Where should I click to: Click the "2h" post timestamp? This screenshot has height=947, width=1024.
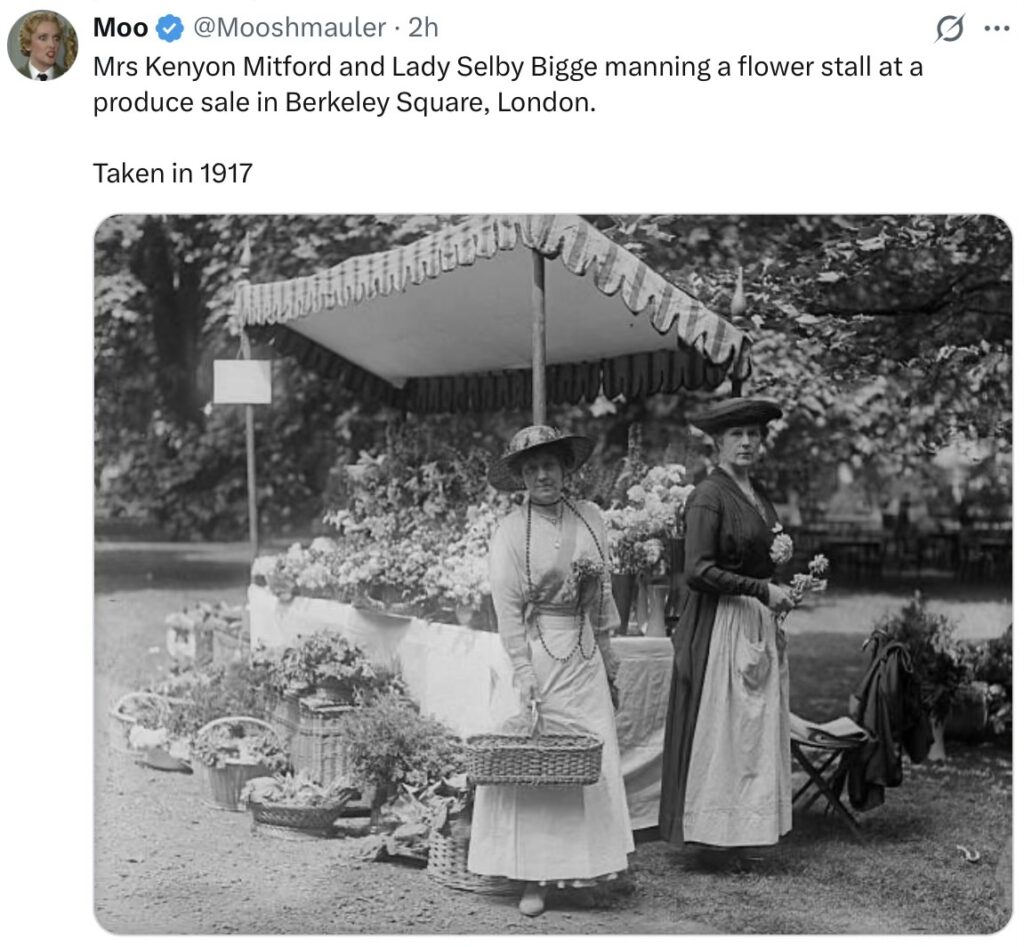click(x=423, y=28)
